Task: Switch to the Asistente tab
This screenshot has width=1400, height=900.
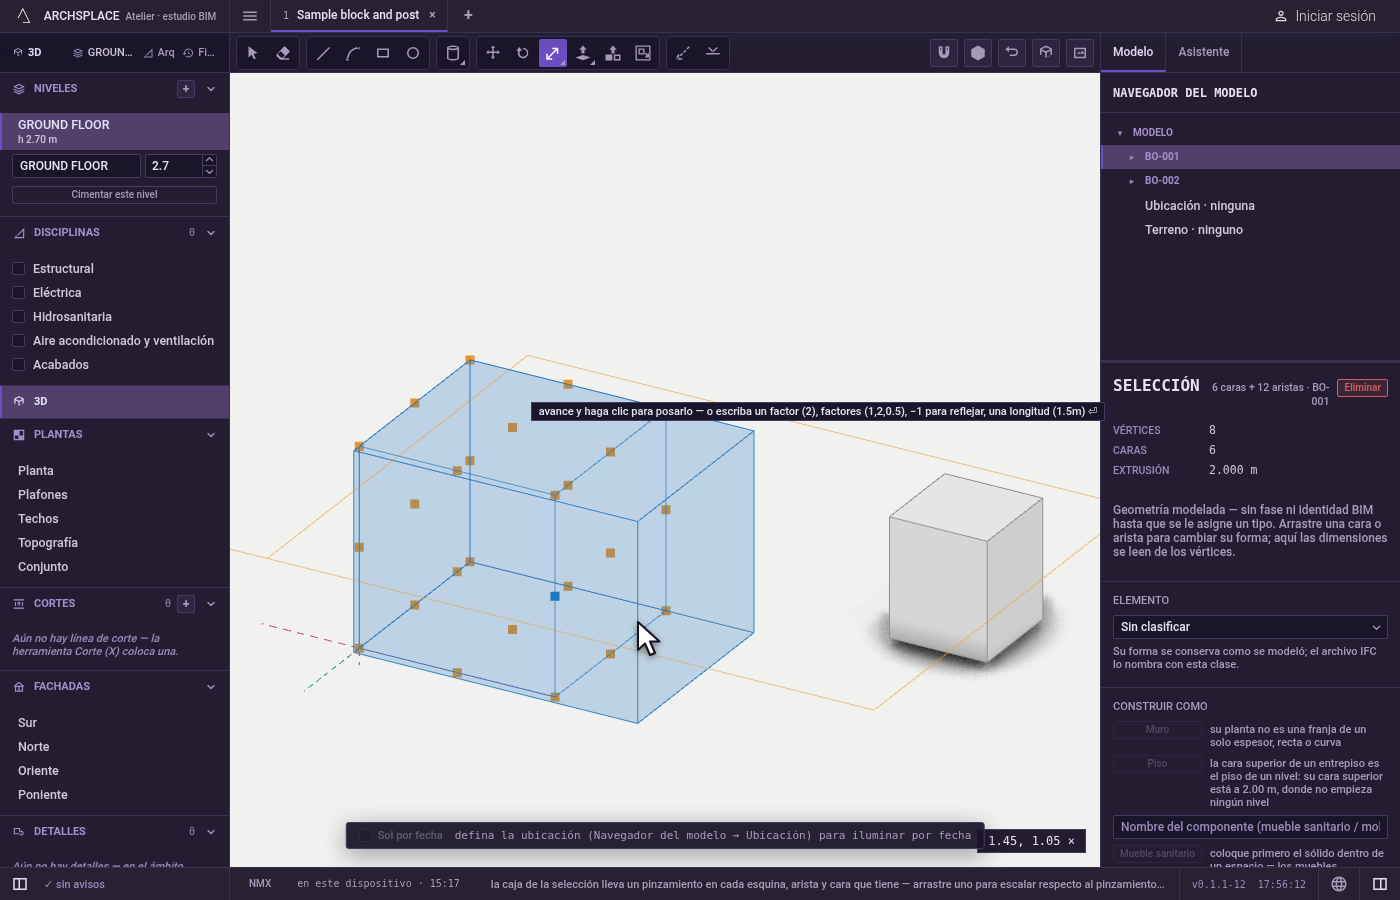Action: point(1204,52)
